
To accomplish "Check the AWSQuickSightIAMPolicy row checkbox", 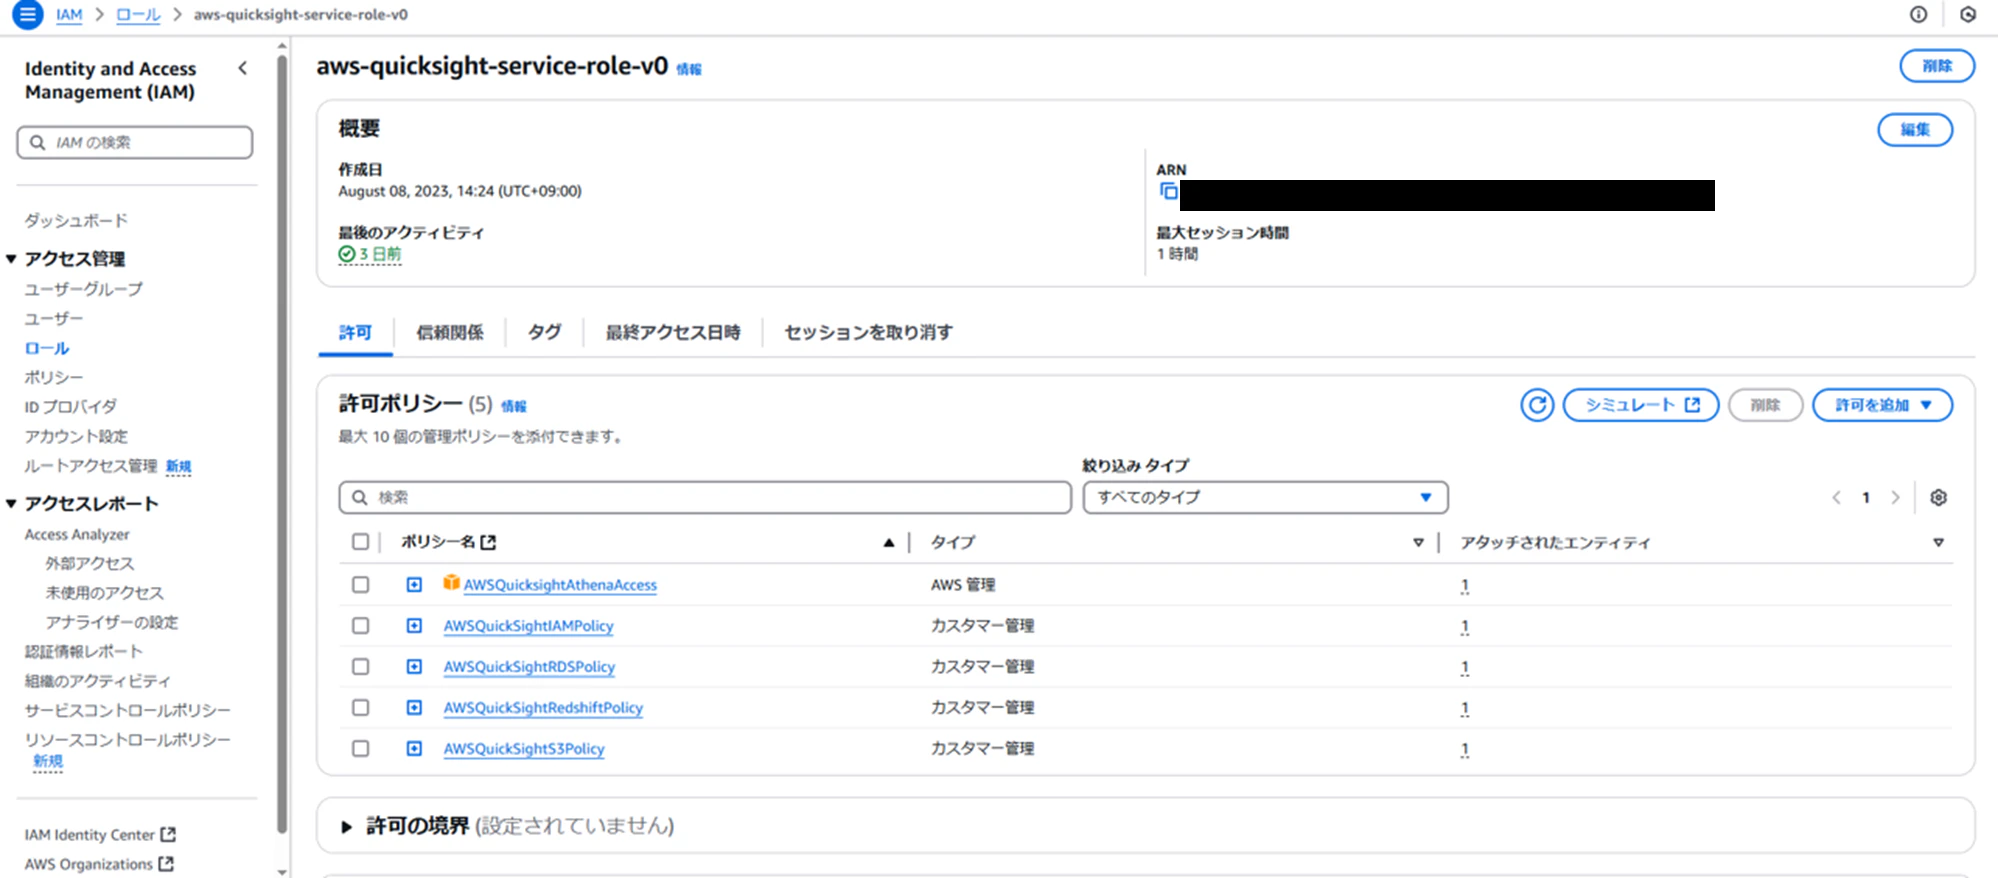I will pos(360,626).
